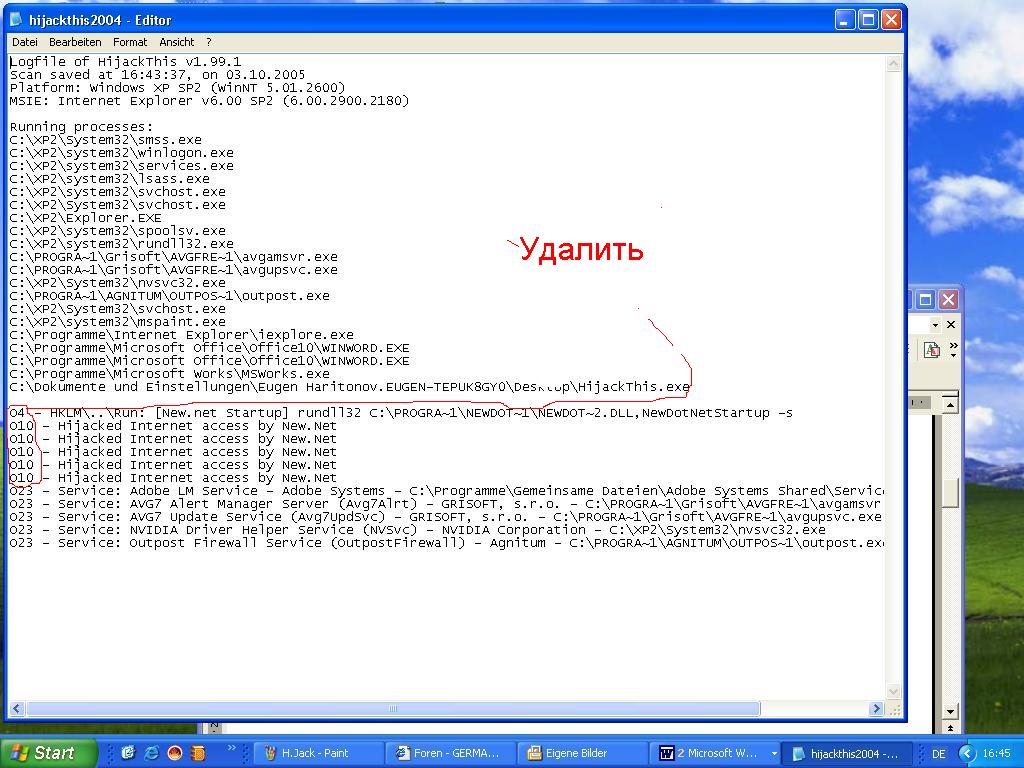Open the ? help menu
Image resolution: width=1024 pixels, height=768 pixels.
point(209,42)
